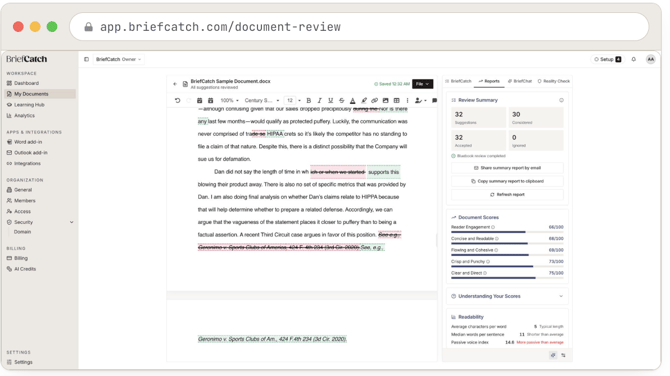Viewport: 670px width, 376px height.
Task: Click the Crisp and Punchy info icon
Action: (488, 261)
